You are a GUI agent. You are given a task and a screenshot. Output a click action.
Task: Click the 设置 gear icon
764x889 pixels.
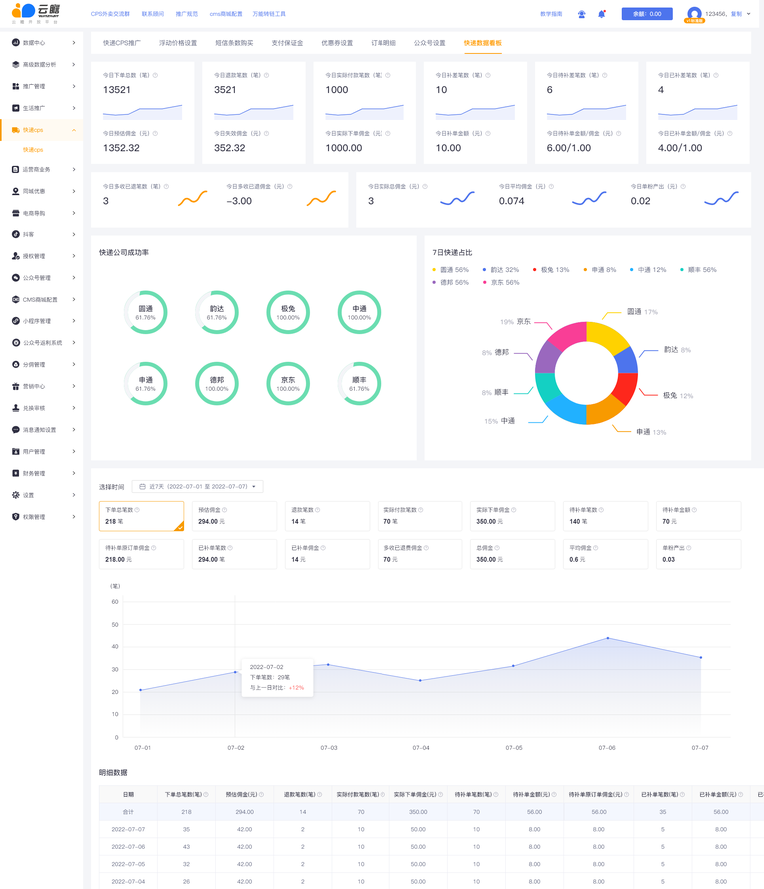tap(16, 495)
